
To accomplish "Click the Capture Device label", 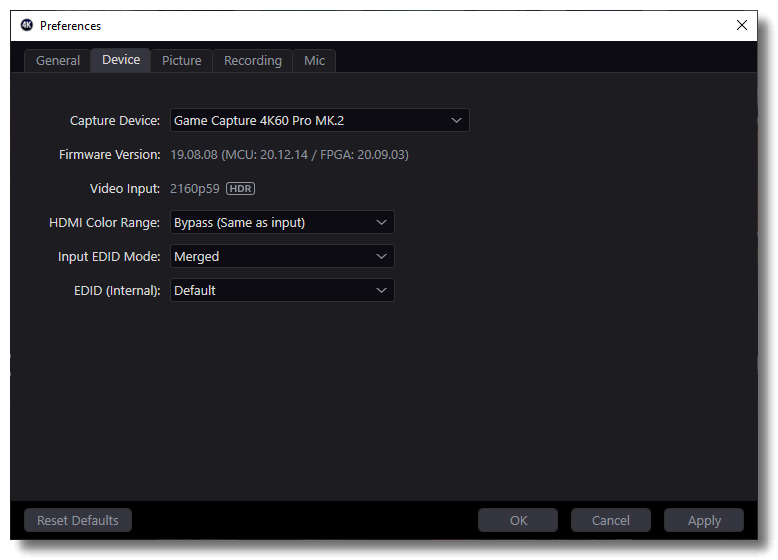I will point(114,120).
